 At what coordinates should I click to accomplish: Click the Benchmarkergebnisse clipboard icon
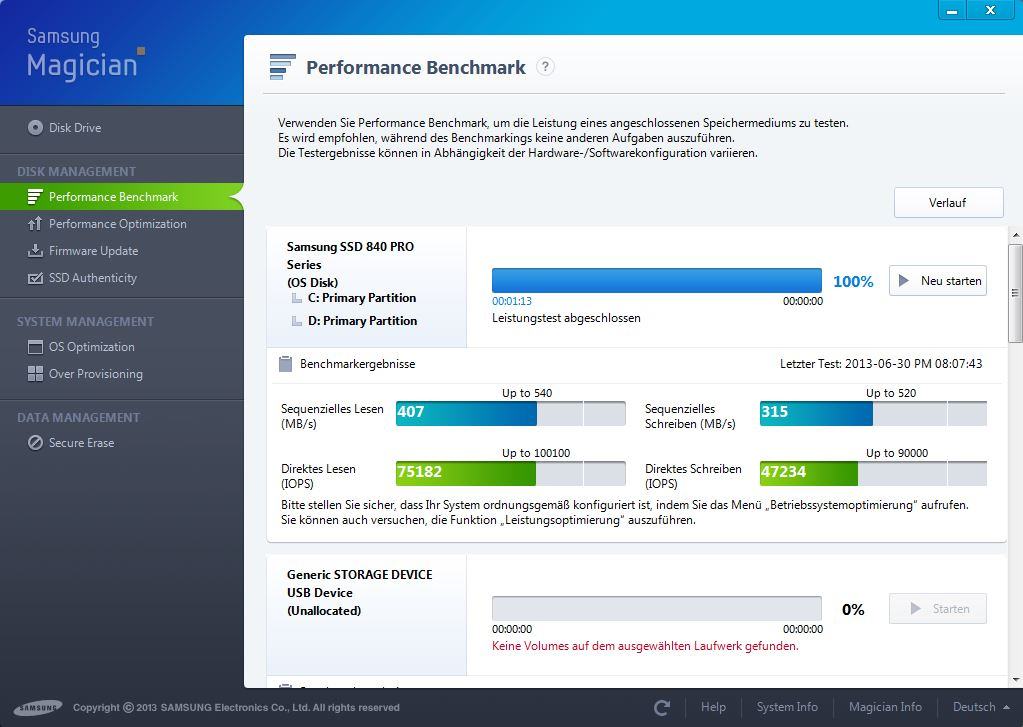coord(285,364)
